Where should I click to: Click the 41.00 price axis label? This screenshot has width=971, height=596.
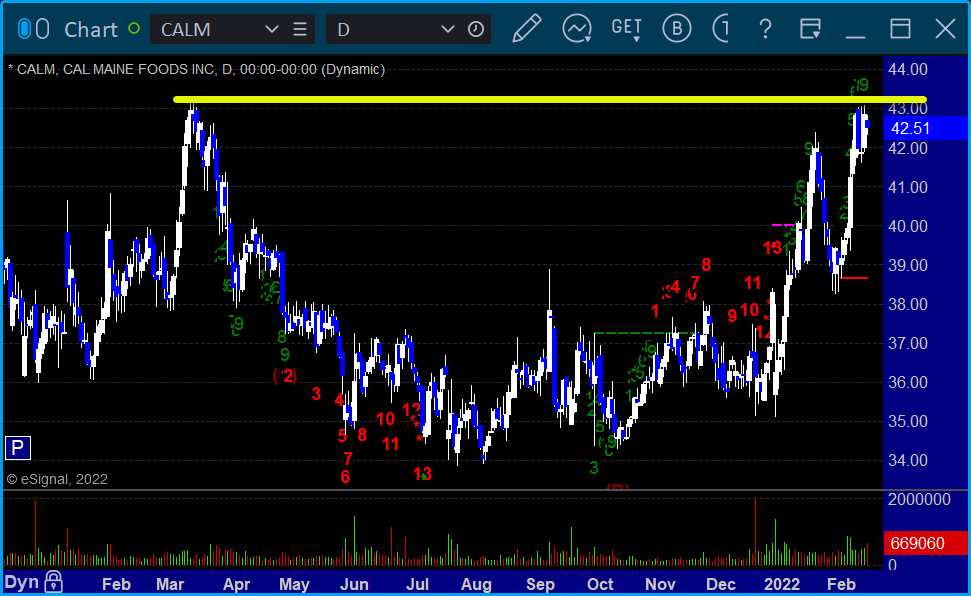(908, 187)
